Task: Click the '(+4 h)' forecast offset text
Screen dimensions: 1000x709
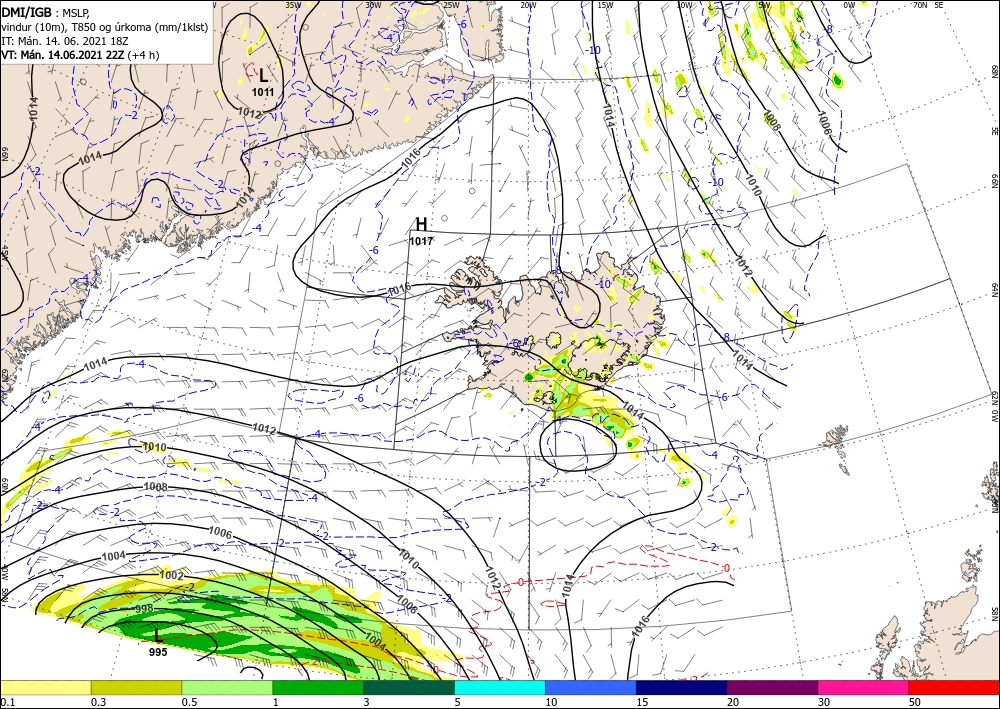Action: (143, 55)
